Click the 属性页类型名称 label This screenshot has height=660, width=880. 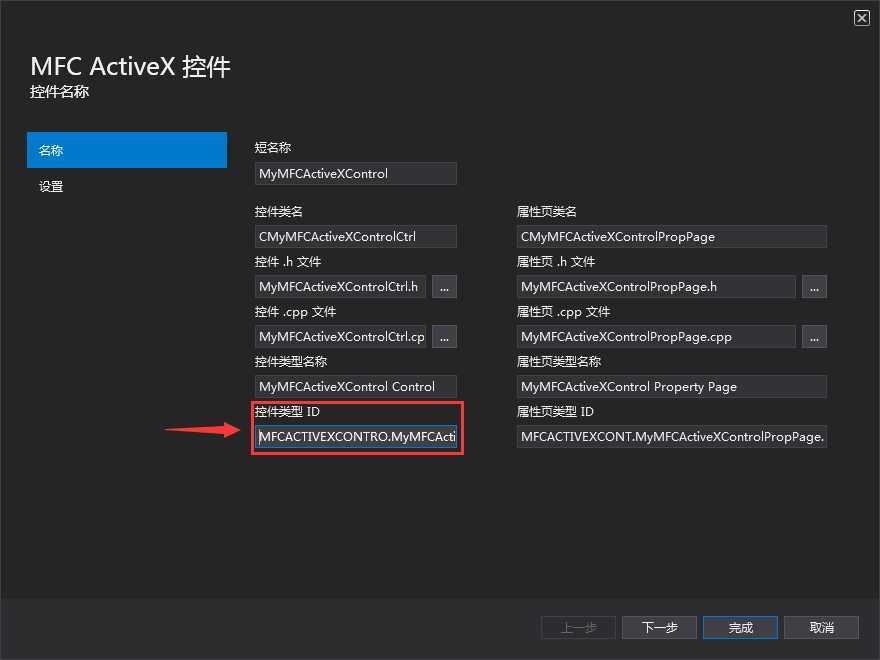tap(559, 361)
